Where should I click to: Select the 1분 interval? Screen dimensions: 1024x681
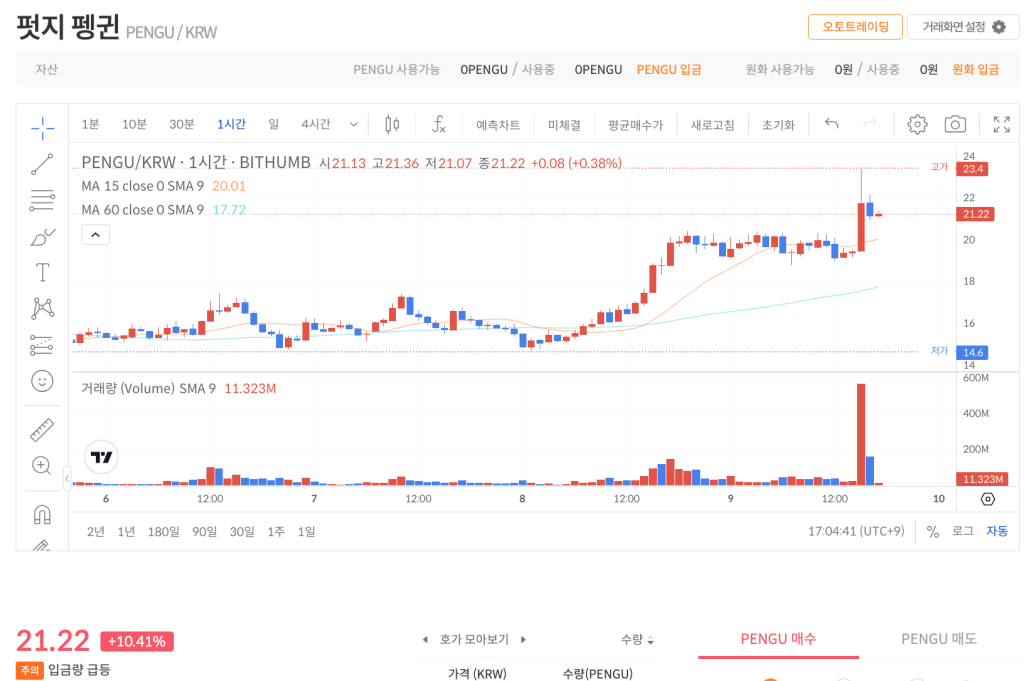tap(90, 124)
